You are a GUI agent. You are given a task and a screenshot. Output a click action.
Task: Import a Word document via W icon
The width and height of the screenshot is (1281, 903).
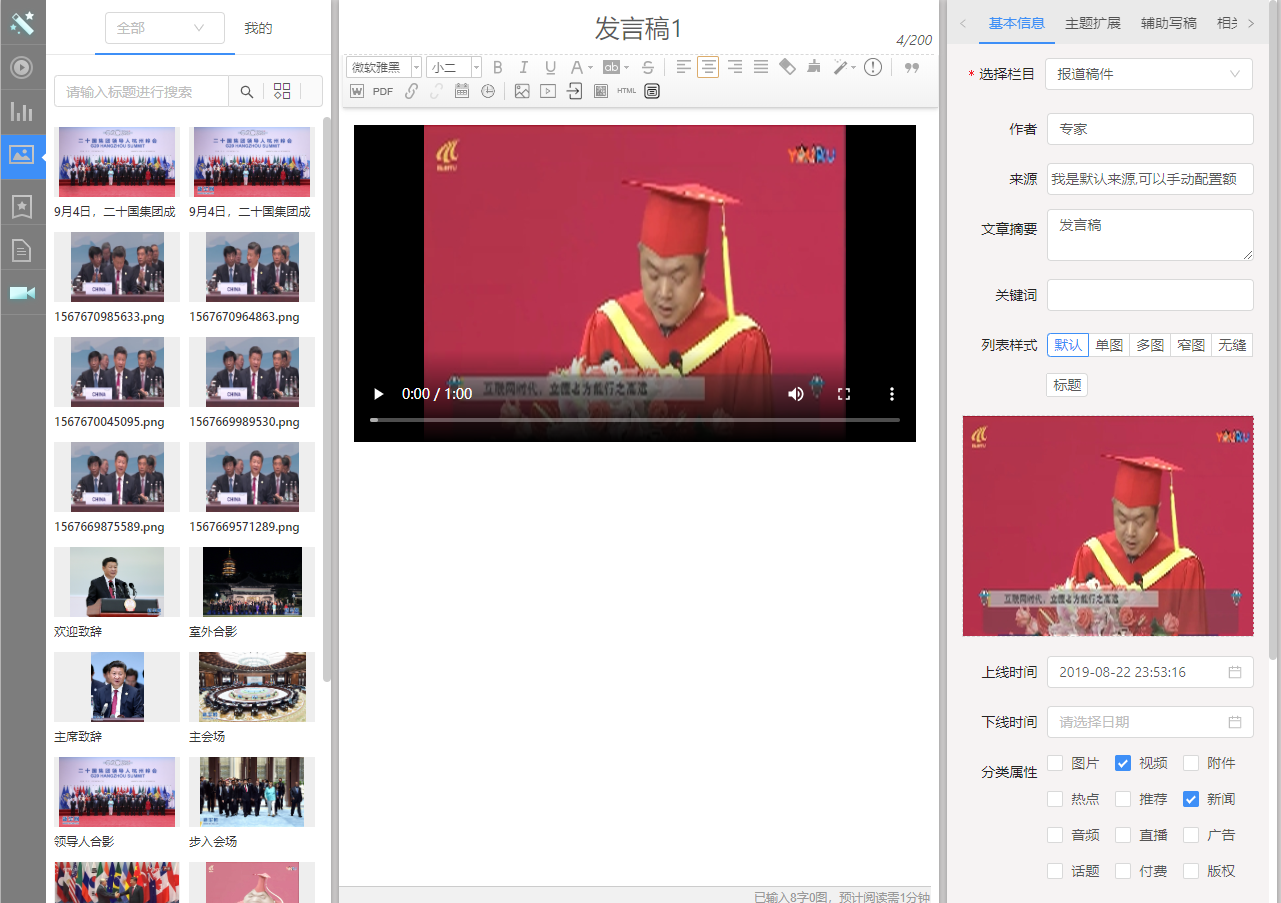(x=356, y=91)
